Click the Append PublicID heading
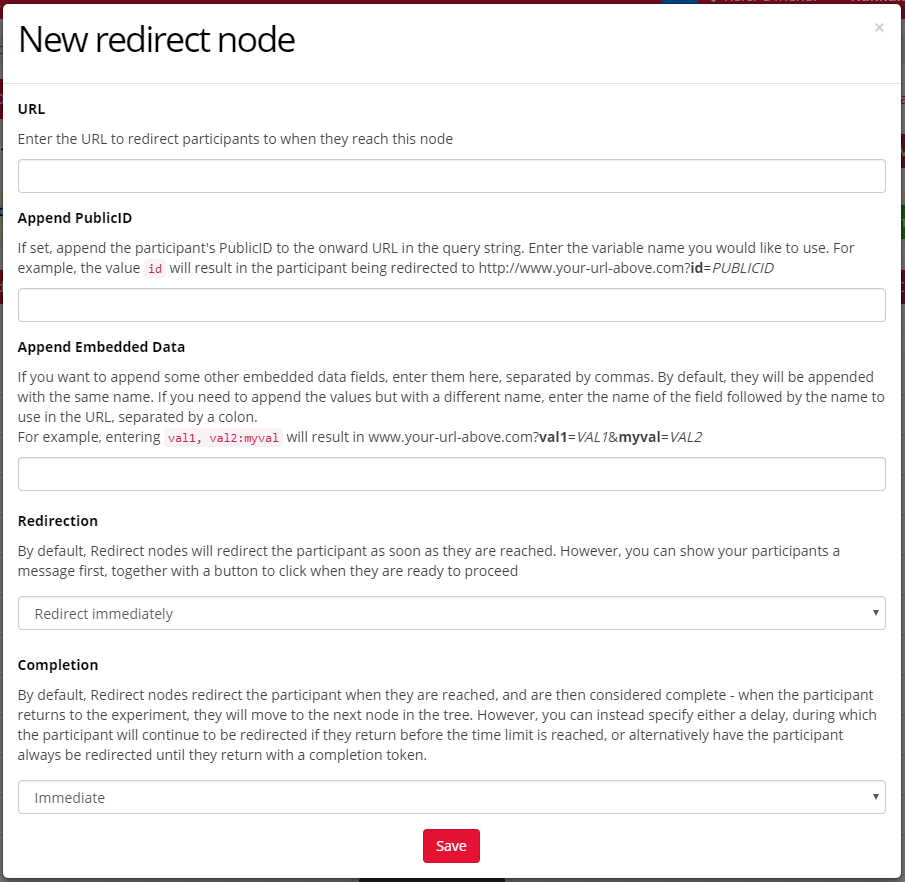This screenshot has height=882, width=905. [x=75, y=218]
